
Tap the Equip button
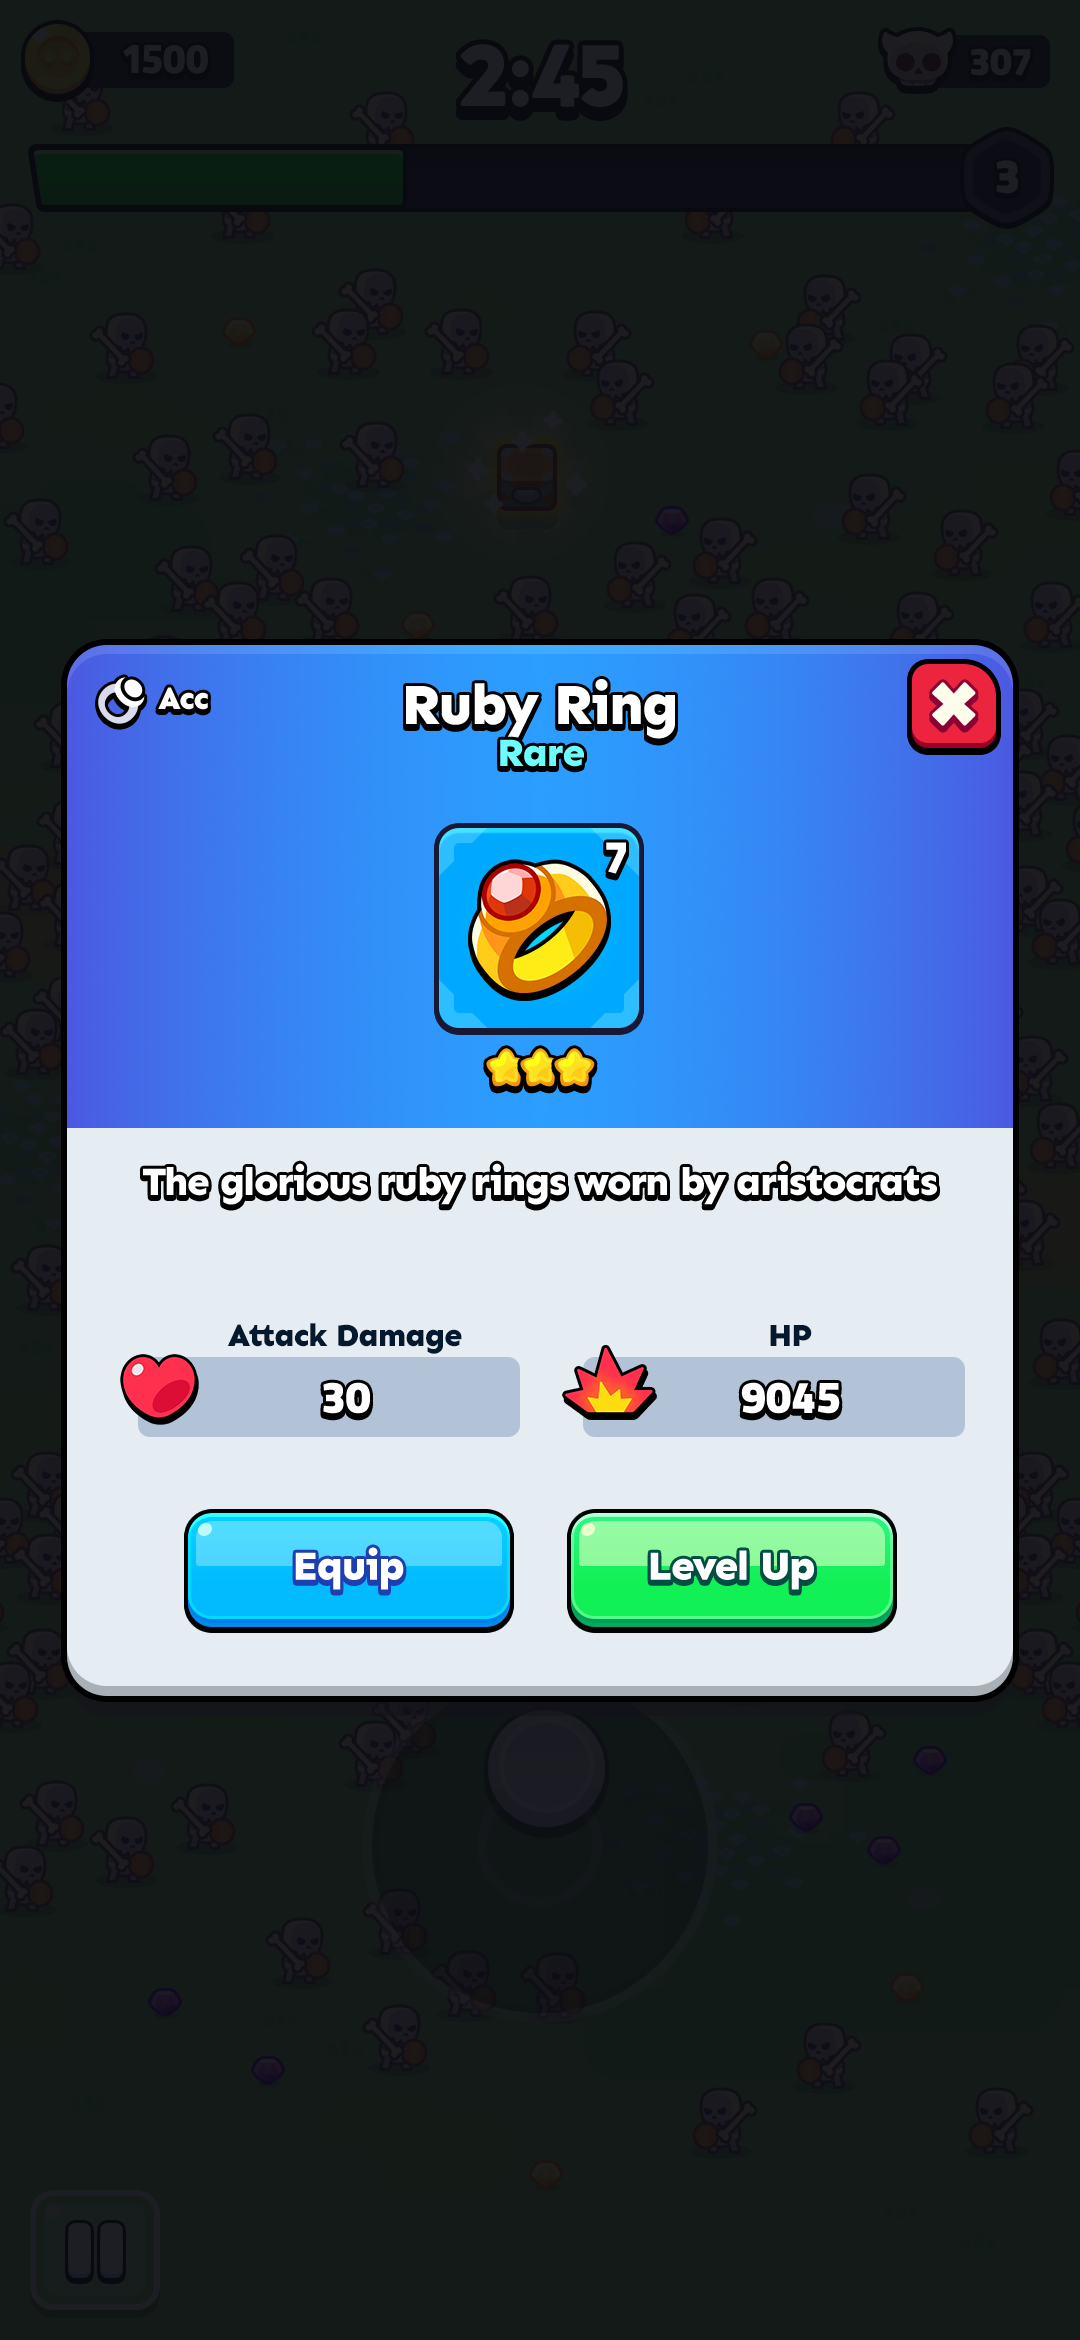click(349, 1570)
